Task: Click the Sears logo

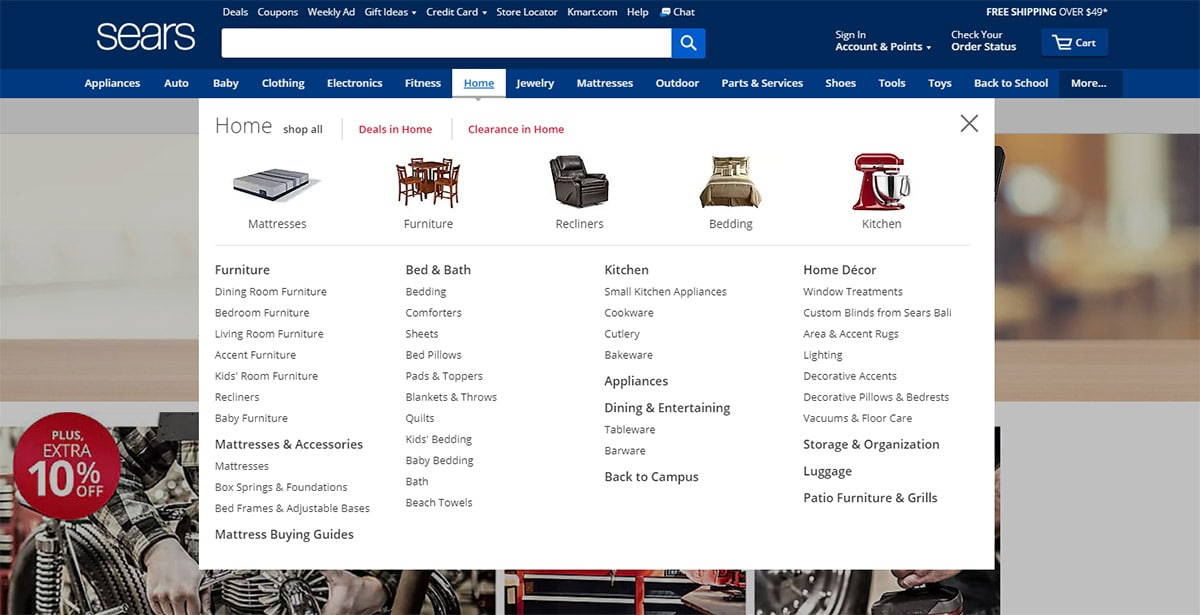Action: 146,37
